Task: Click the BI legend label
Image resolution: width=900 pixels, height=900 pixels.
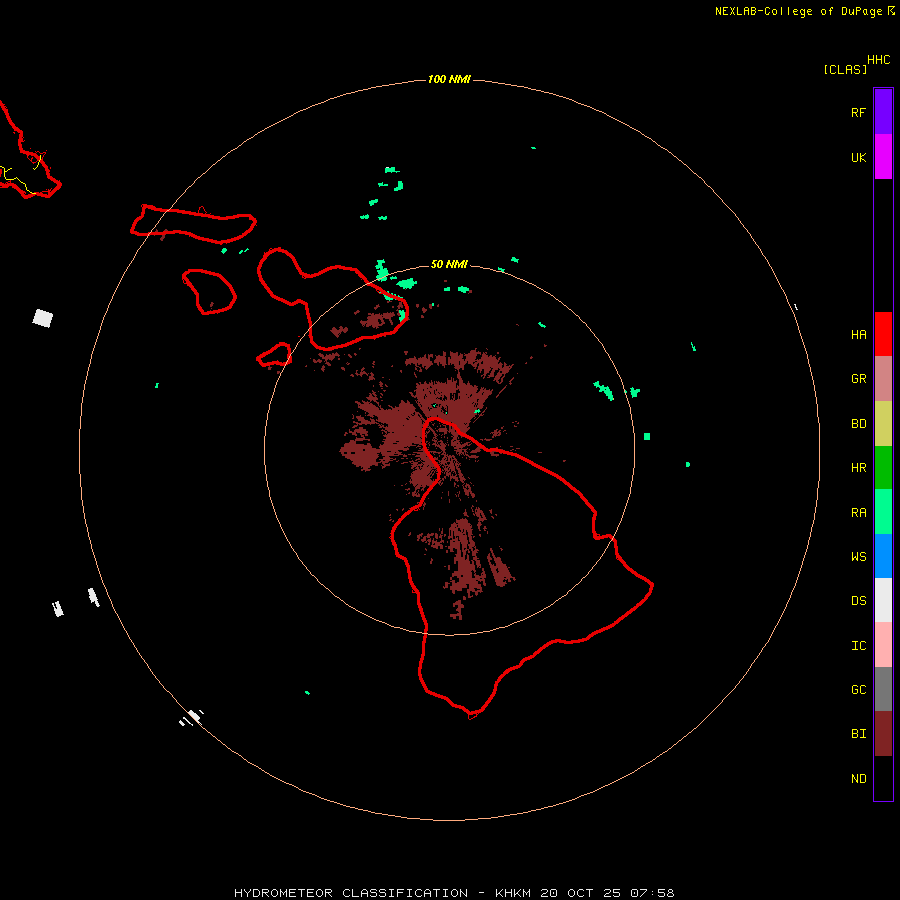Action: (858, 734)
